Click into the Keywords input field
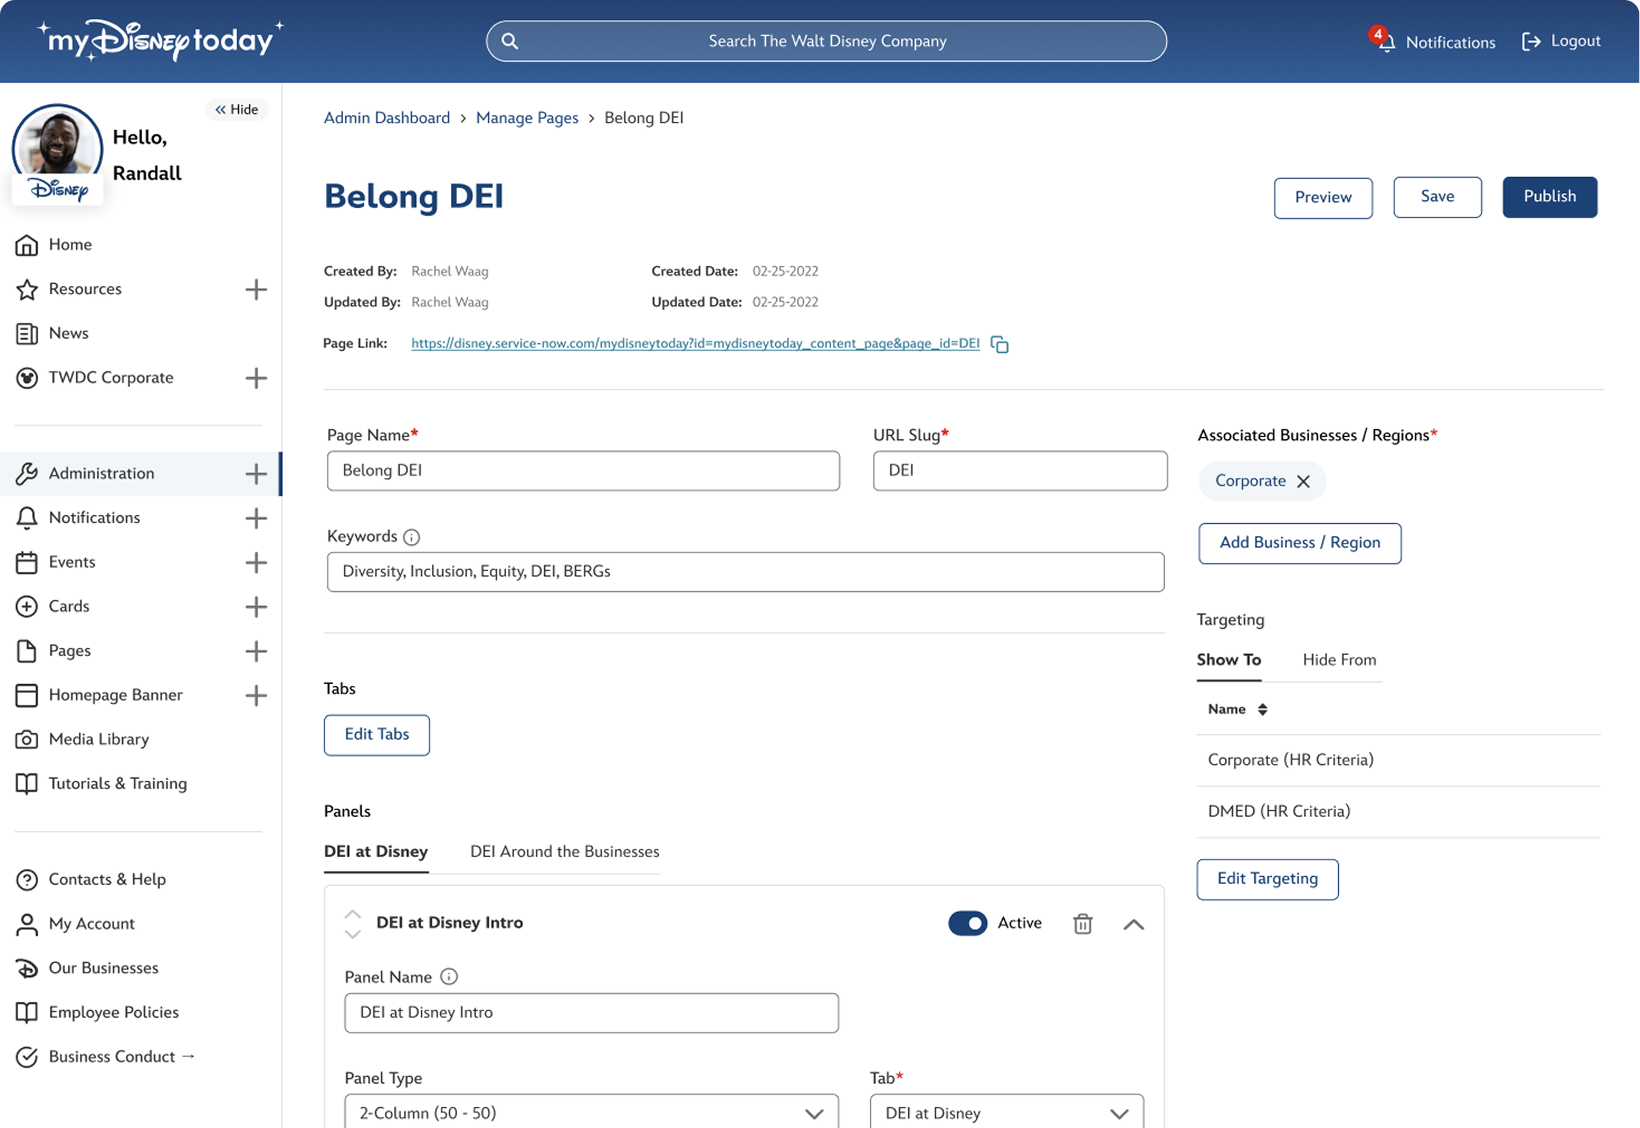This screenshot has width=1640, height=1128. pyautogui.click(x=745, y=572)
